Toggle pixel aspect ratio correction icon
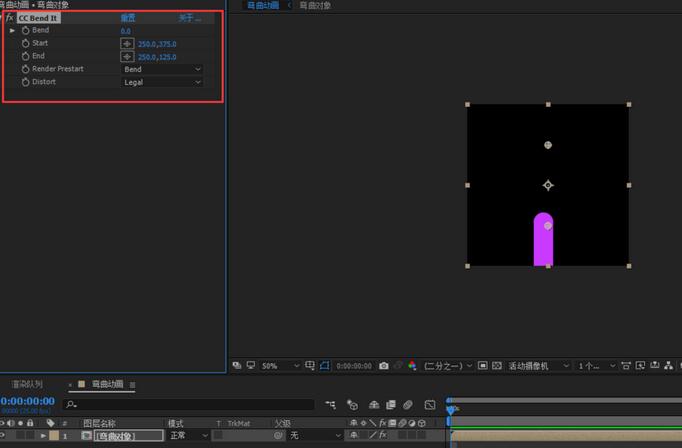 click(626, 365)
